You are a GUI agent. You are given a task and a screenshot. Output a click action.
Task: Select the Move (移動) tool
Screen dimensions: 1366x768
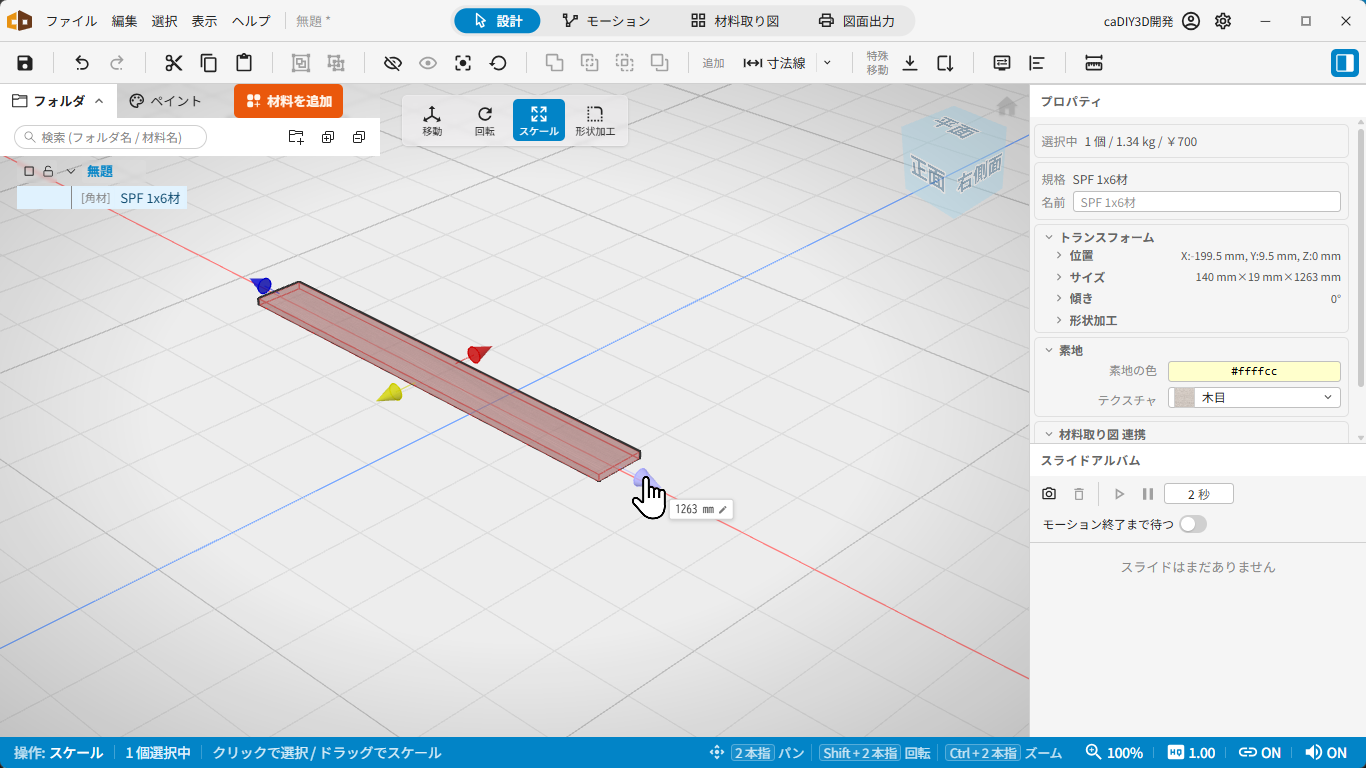[x=432, y=120]
